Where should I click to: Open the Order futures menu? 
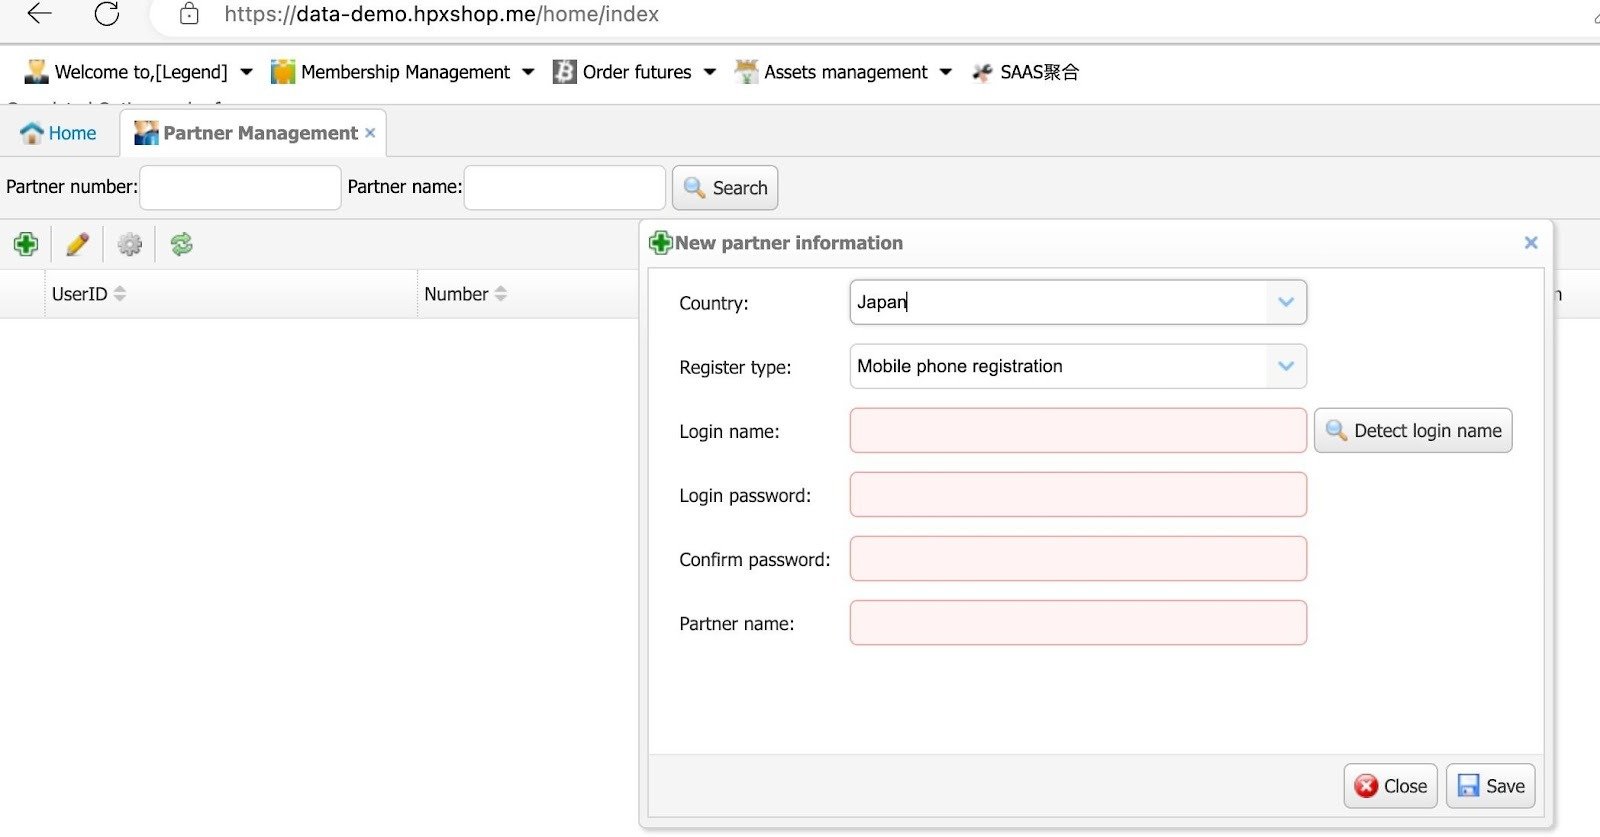pyautogui.click(x=635, y=72)
